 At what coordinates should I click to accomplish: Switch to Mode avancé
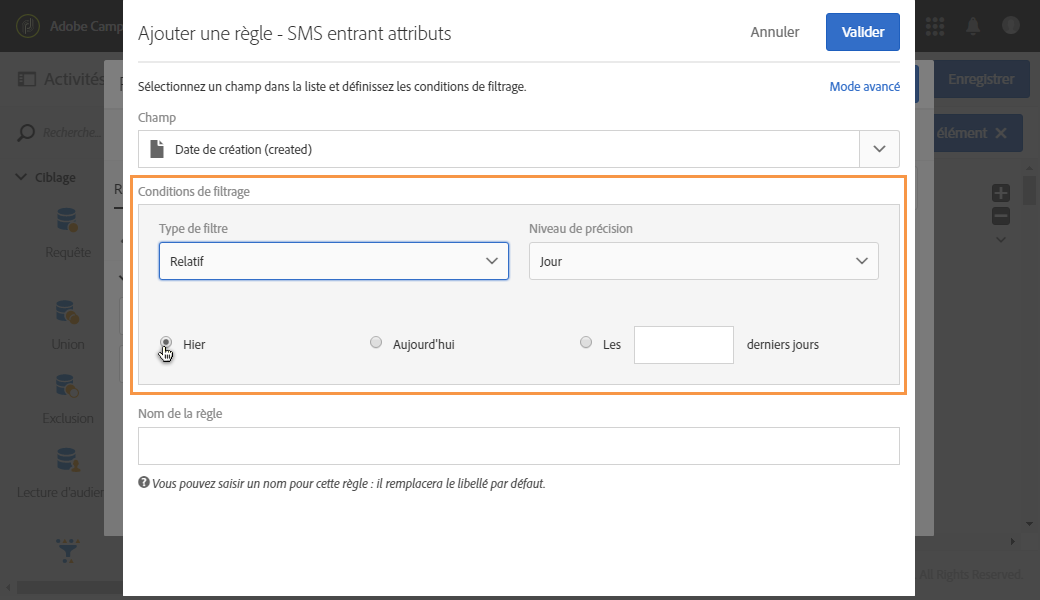(864, 87)
